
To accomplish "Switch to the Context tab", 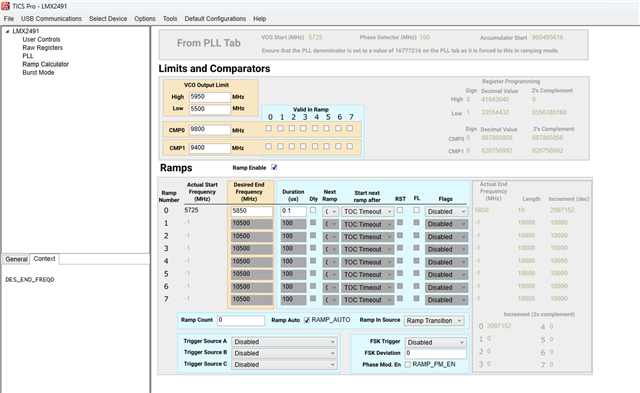I will click(x=44, y=259).
